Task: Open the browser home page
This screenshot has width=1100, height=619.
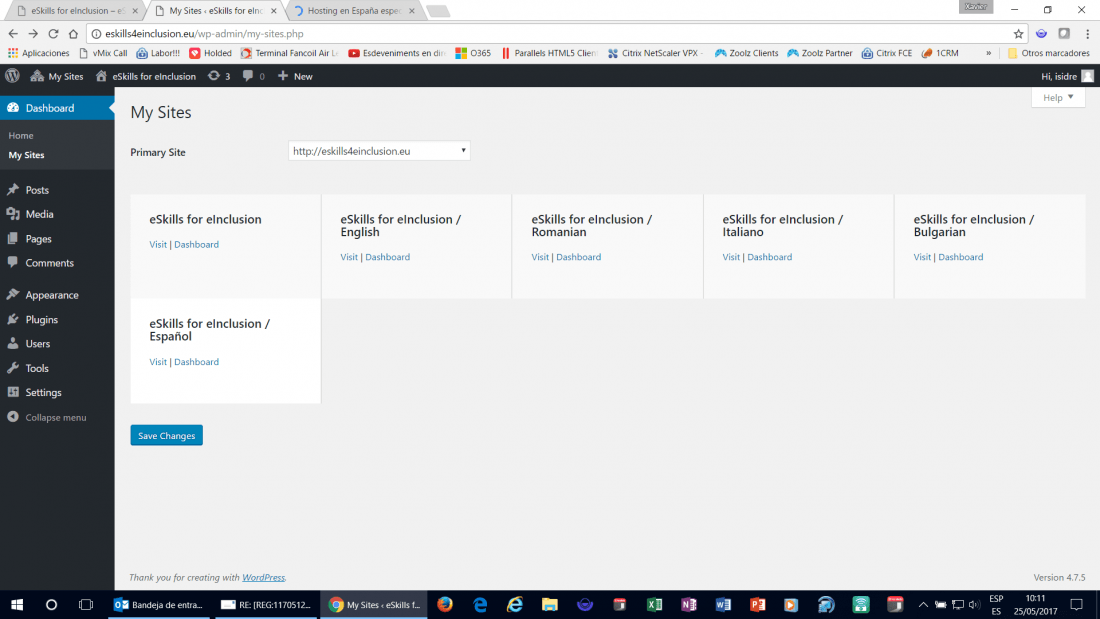Action: [73, 34]
